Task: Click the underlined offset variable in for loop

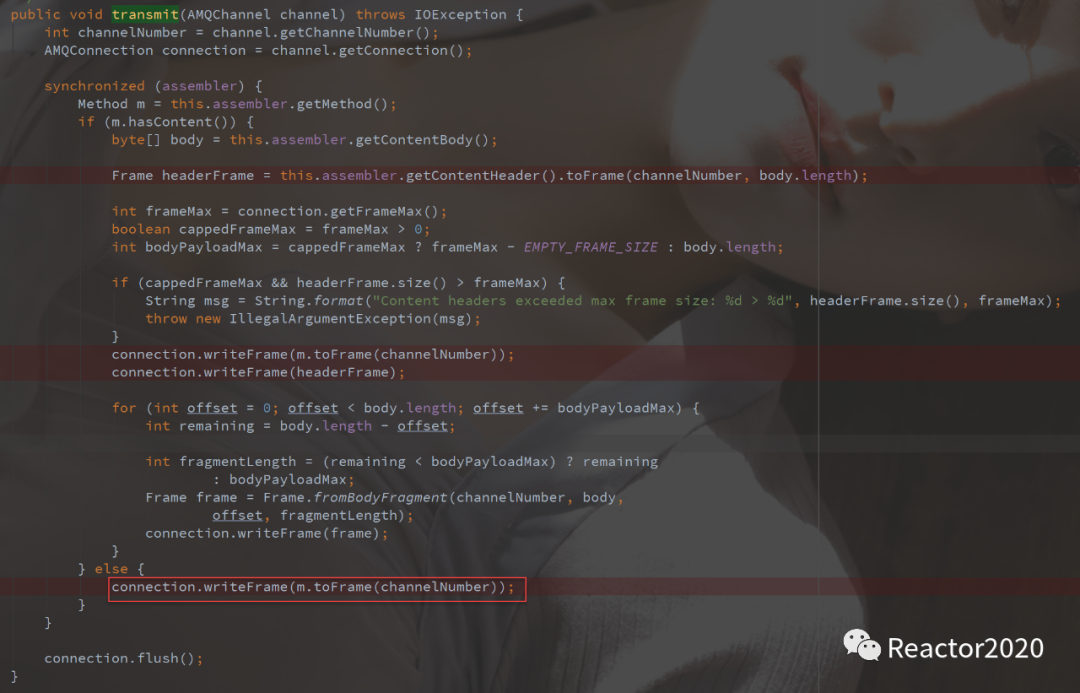Action: pos(211,408)
